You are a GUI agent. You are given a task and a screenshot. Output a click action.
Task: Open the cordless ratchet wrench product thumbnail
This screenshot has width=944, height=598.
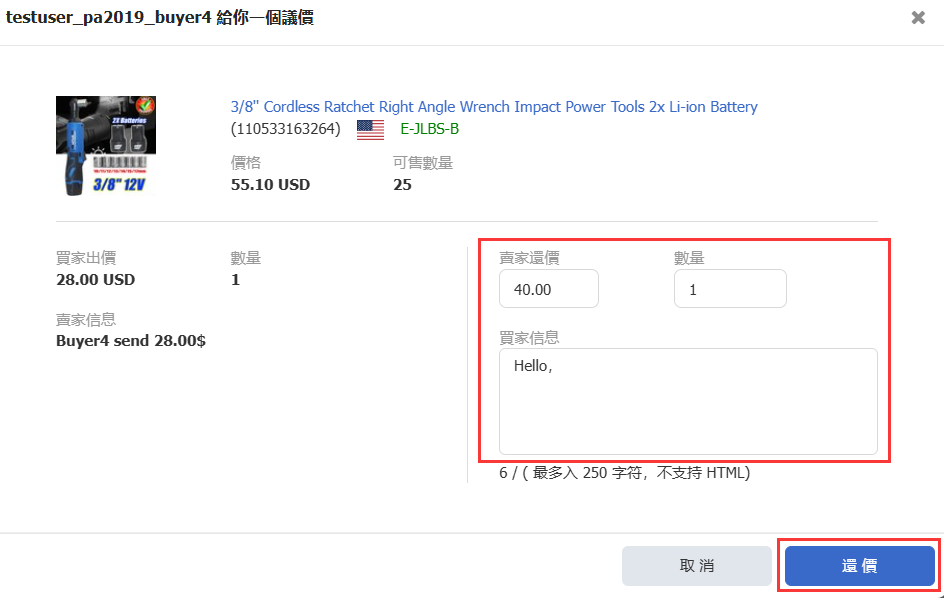click(x=106, y=145)
